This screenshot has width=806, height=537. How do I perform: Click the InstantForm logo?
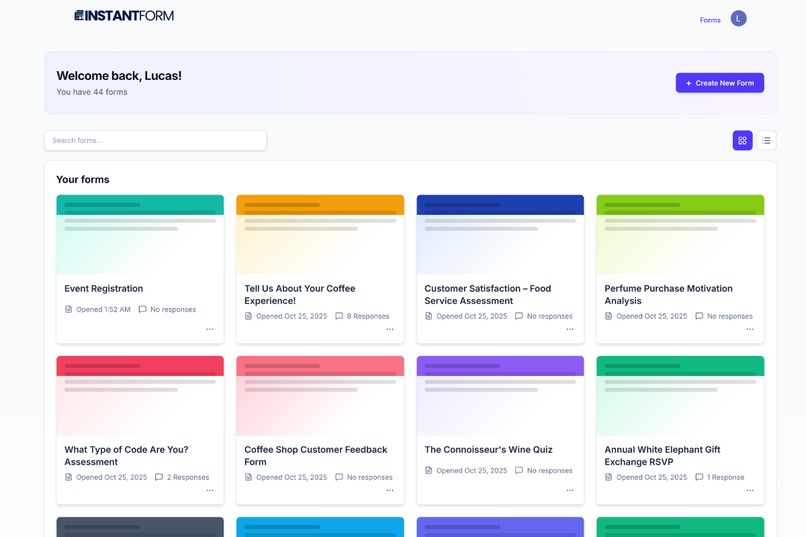124,16
